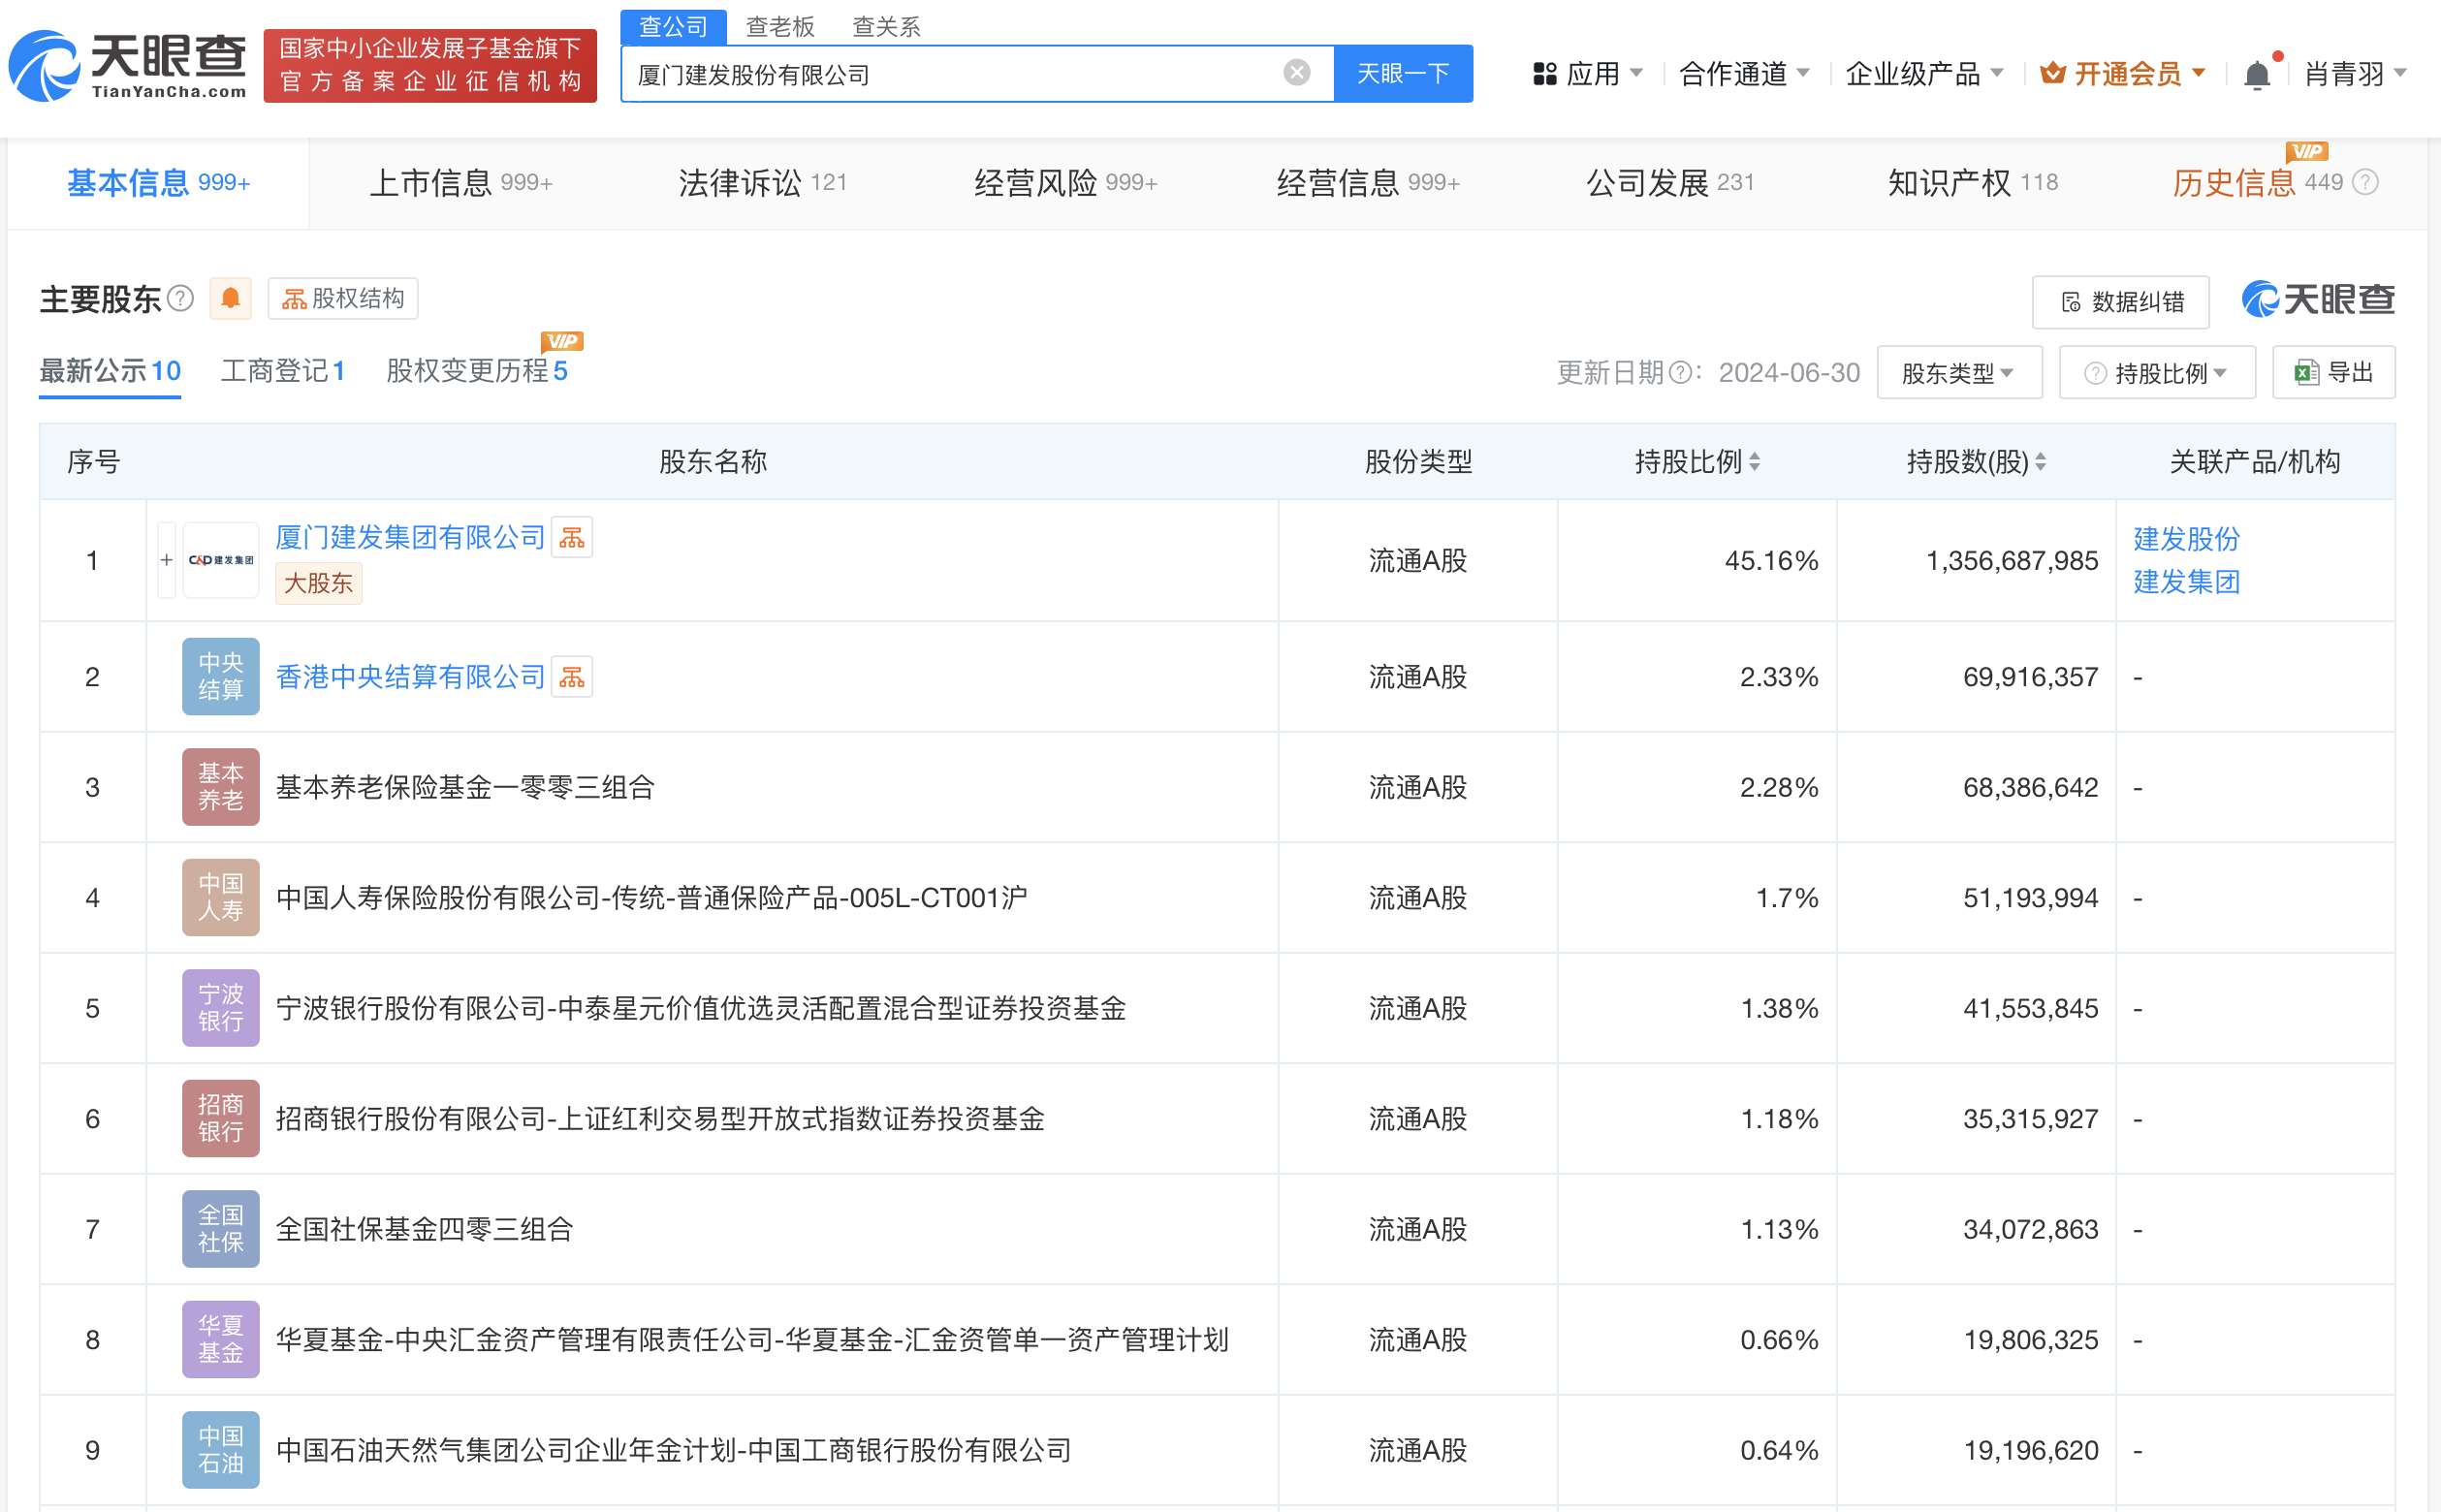Click the C&D 建发集团 logo thumbnail
Image resolution: width=2441 pixels, height=1512 pixels.
click(x=220, y=560)
